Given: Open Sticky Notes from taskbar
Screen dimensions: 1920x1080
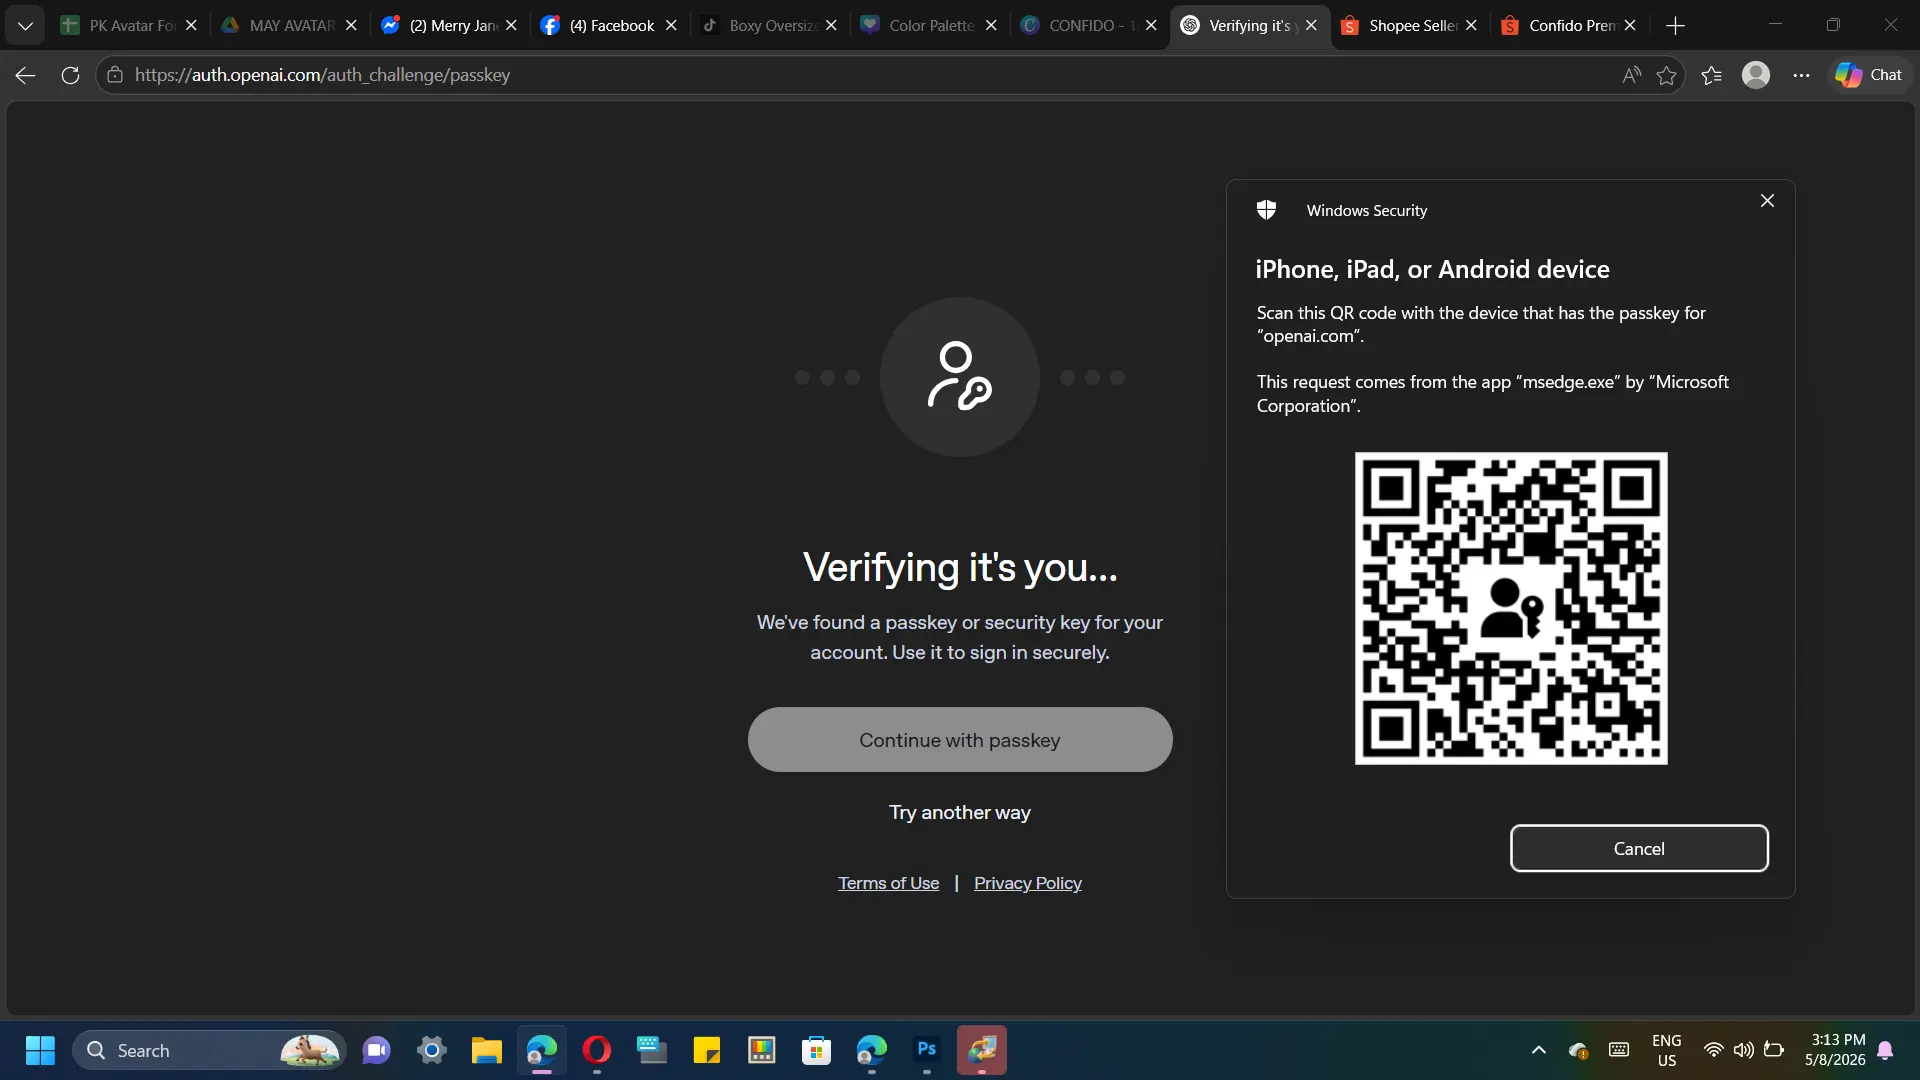Looking at the screenshot, I should click(706, 1051).
